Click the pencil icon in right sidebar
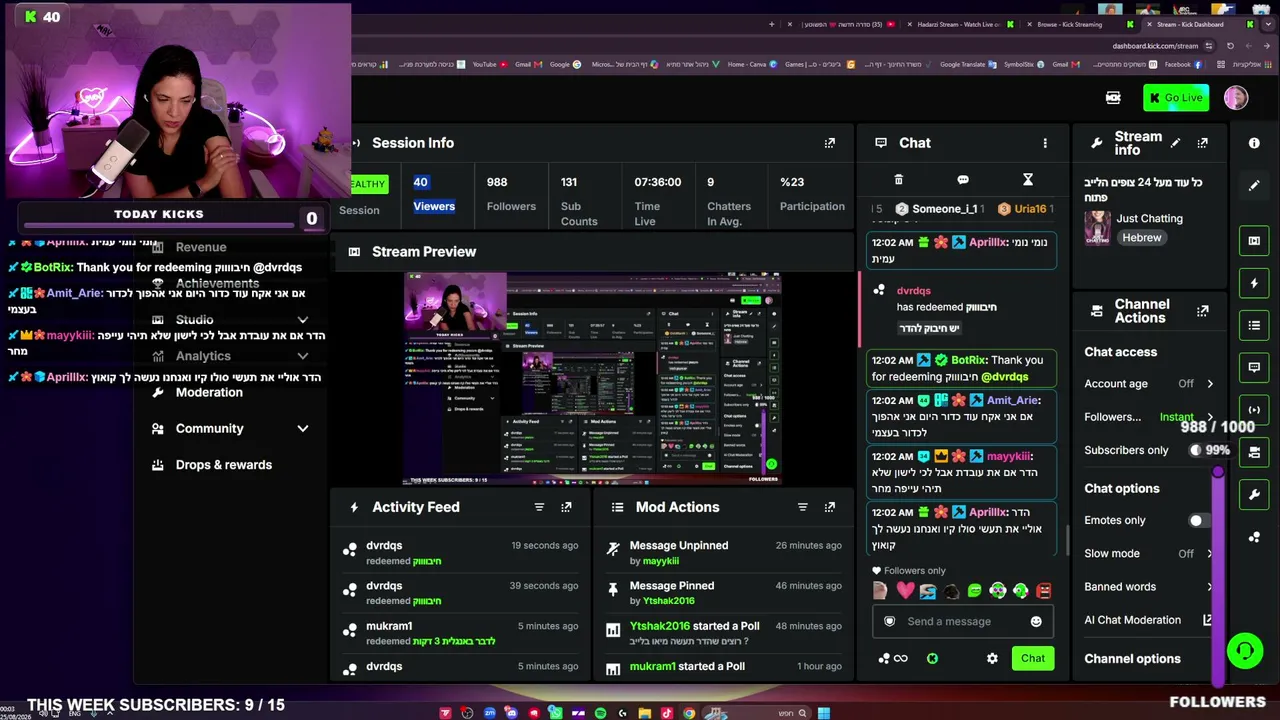The height and width of the screenshot is (720, 1280). [x=1254, y=185]
